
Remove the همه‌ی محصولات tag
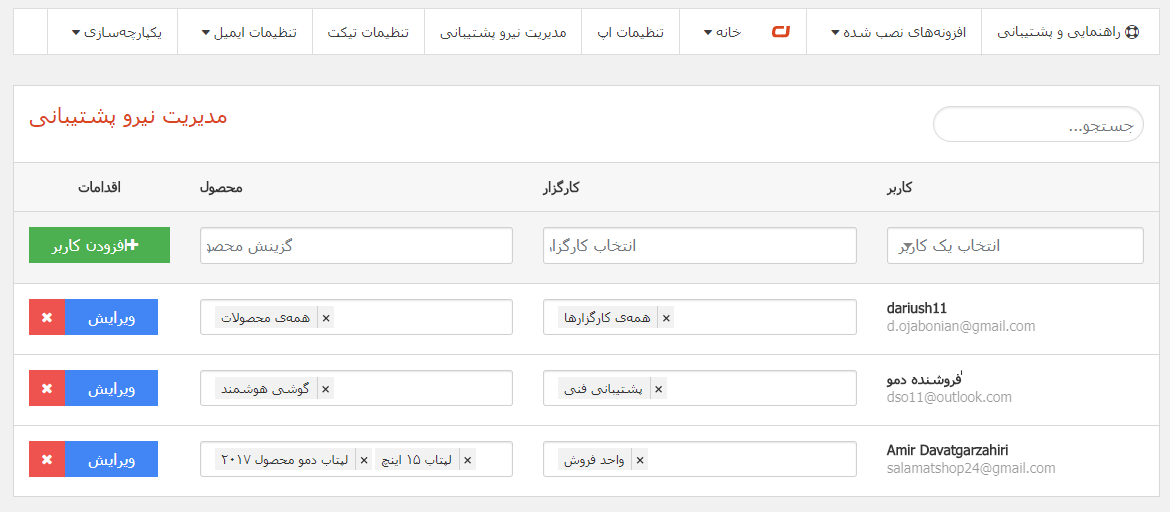coord(325,318)
